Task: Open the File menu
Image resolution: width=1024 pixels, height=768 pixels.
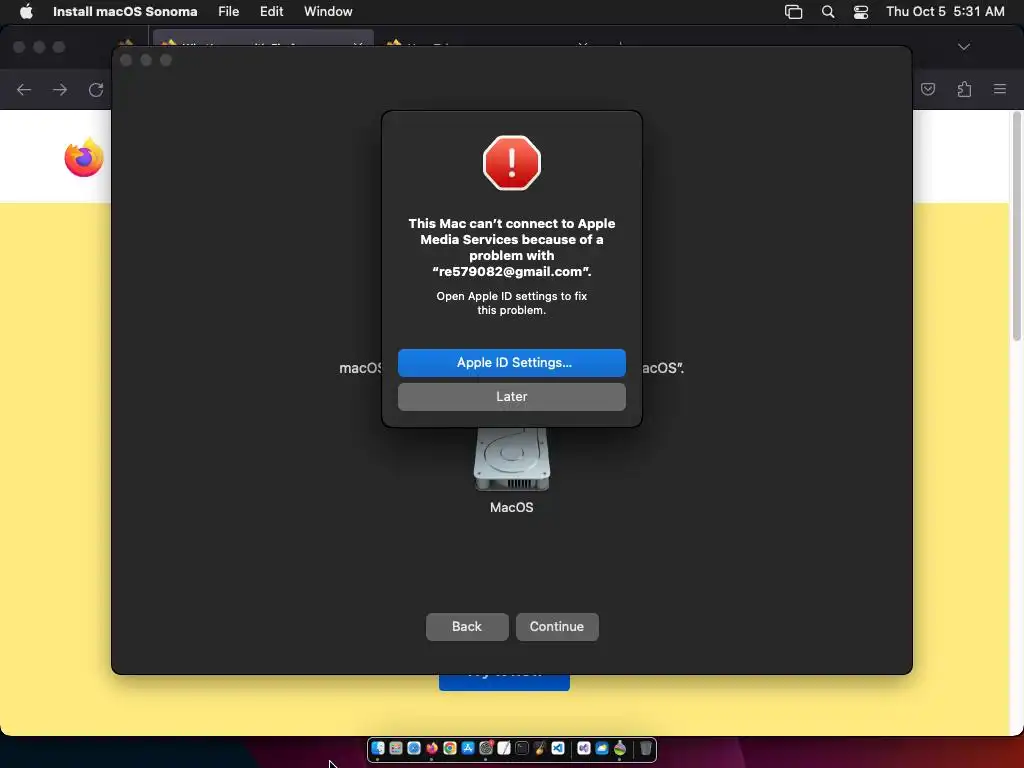Action: coord(229,11)
